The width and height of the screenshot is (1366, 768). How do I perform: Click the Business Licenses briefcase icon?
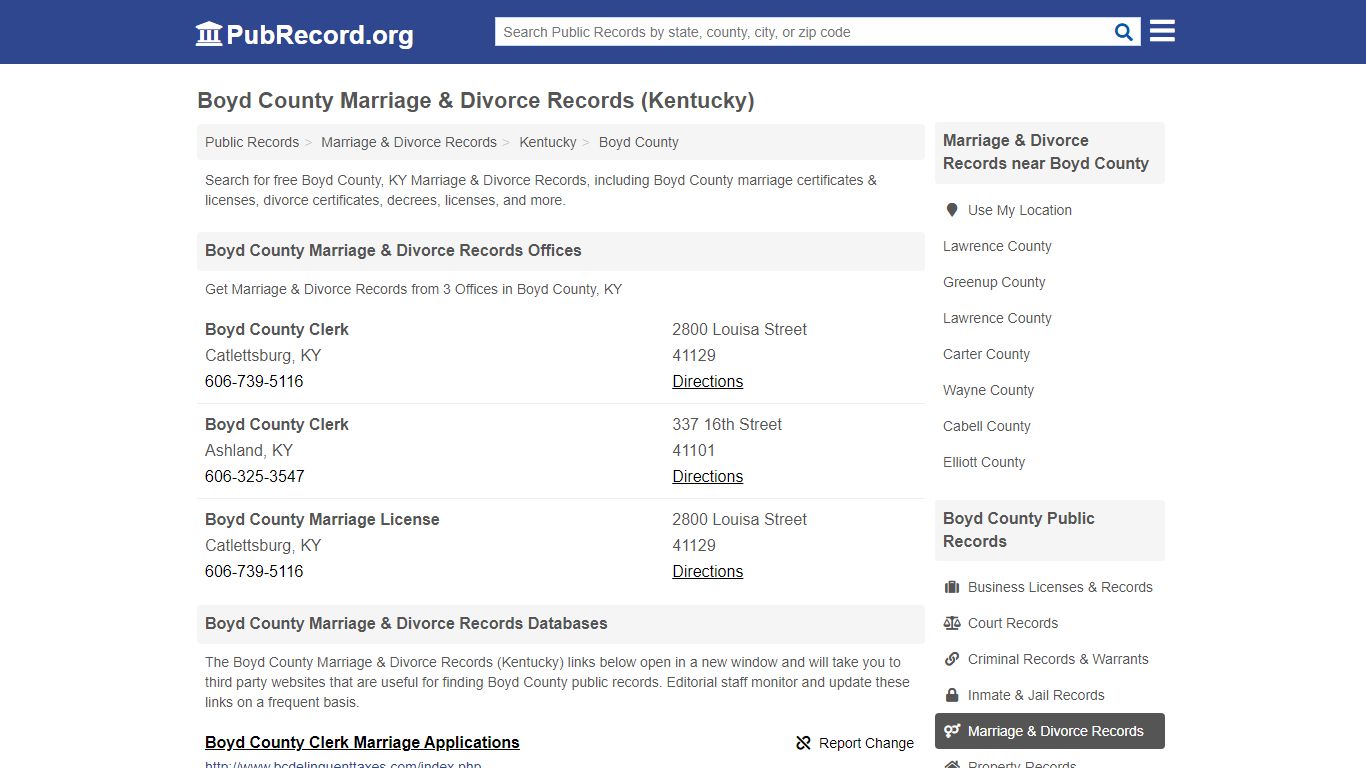coord(952,587)
